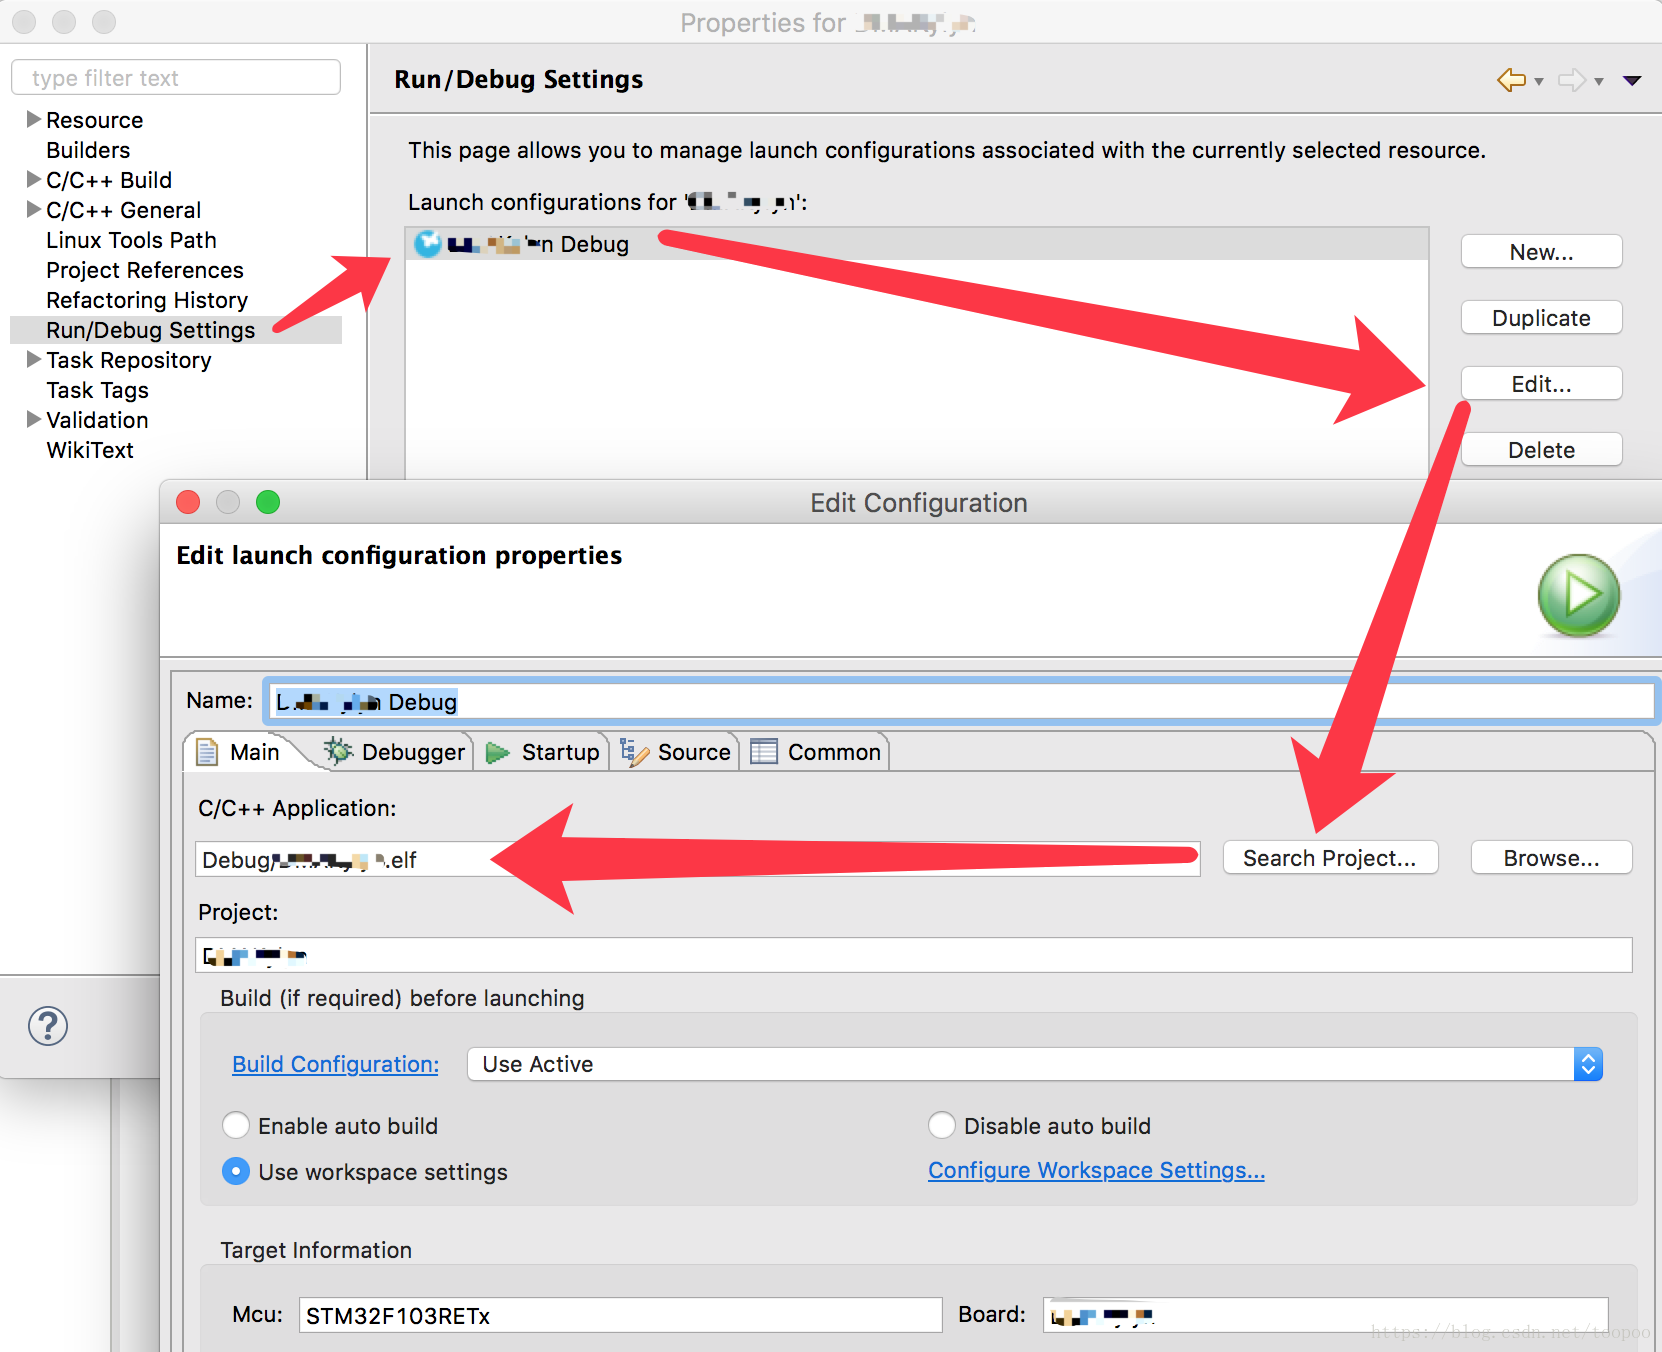The width and height of the screenshot is (1662, 1352).
Task: Expand the Task Repository tree node
Action: [34, 360]
